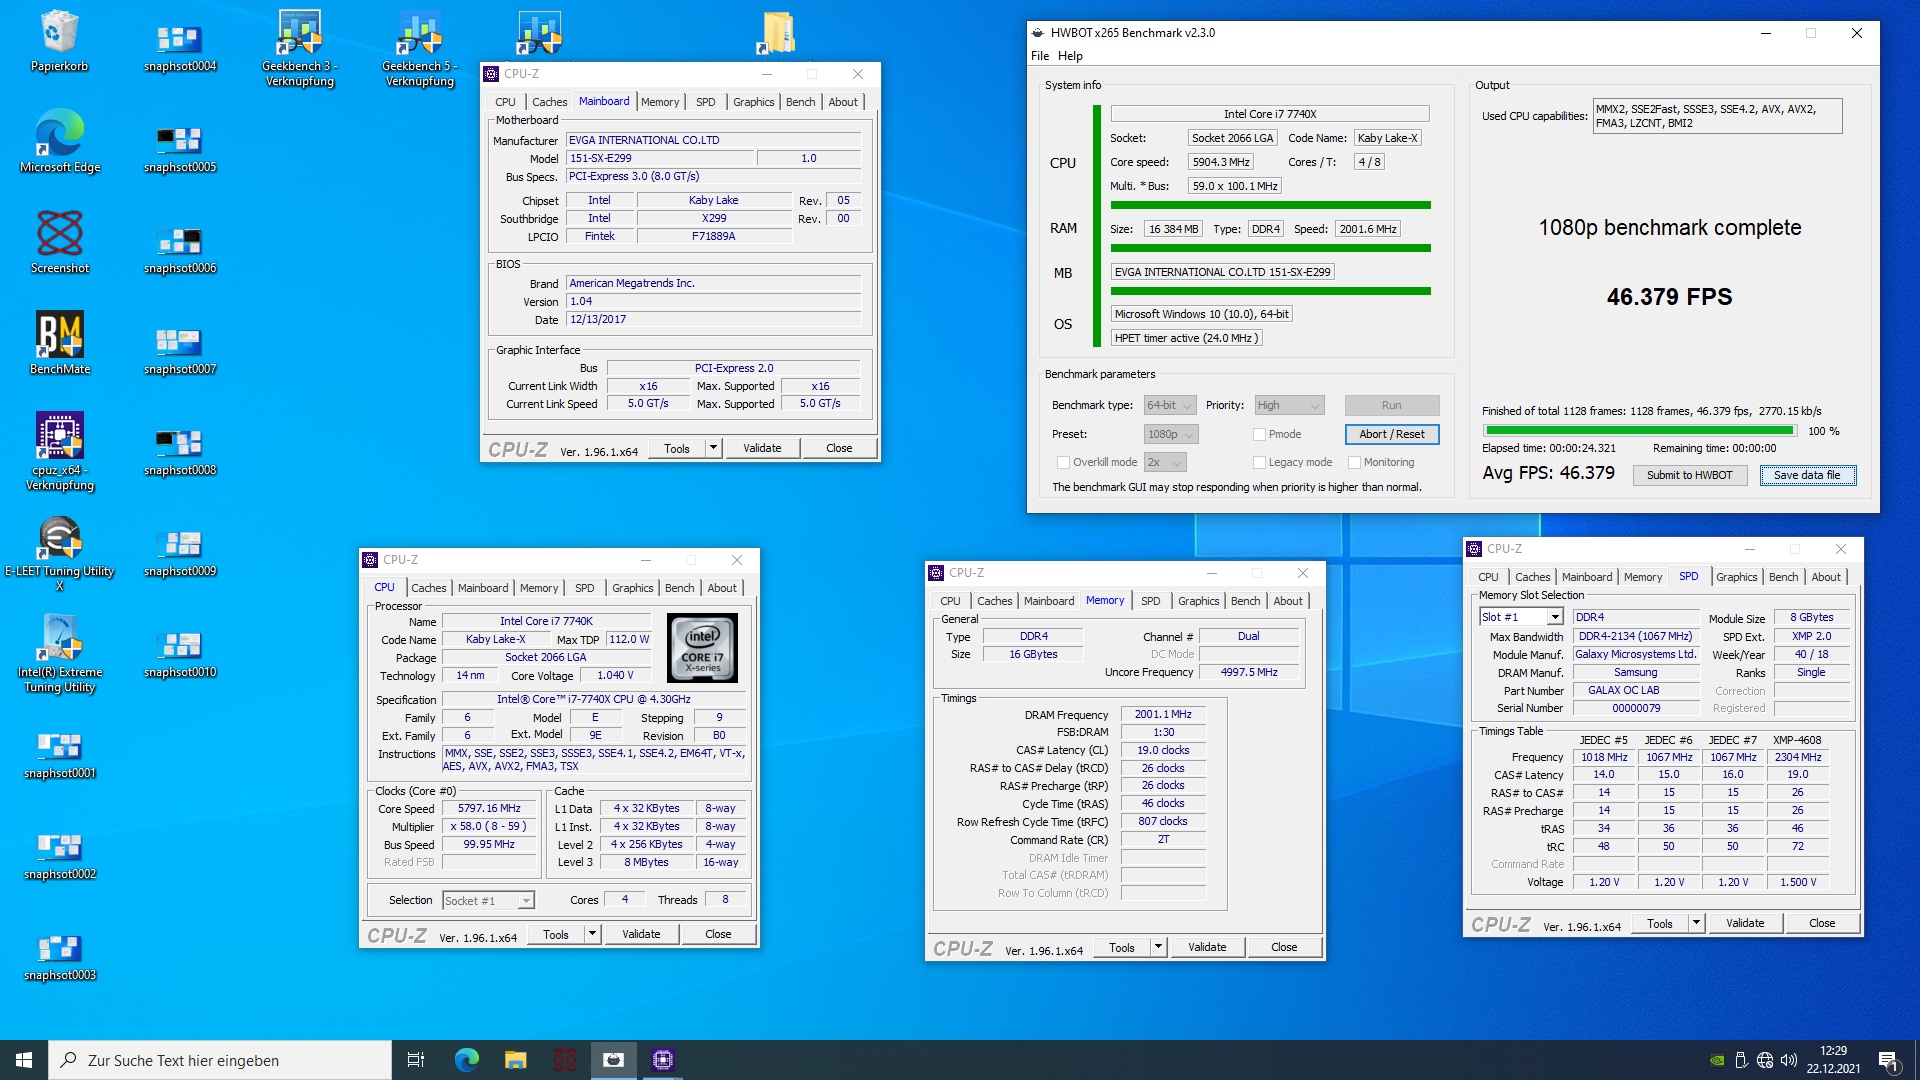This screenshot has width=1920, height=1080.
Task: Launch BenchMate desktop shortcut
Action: point(60,344)
